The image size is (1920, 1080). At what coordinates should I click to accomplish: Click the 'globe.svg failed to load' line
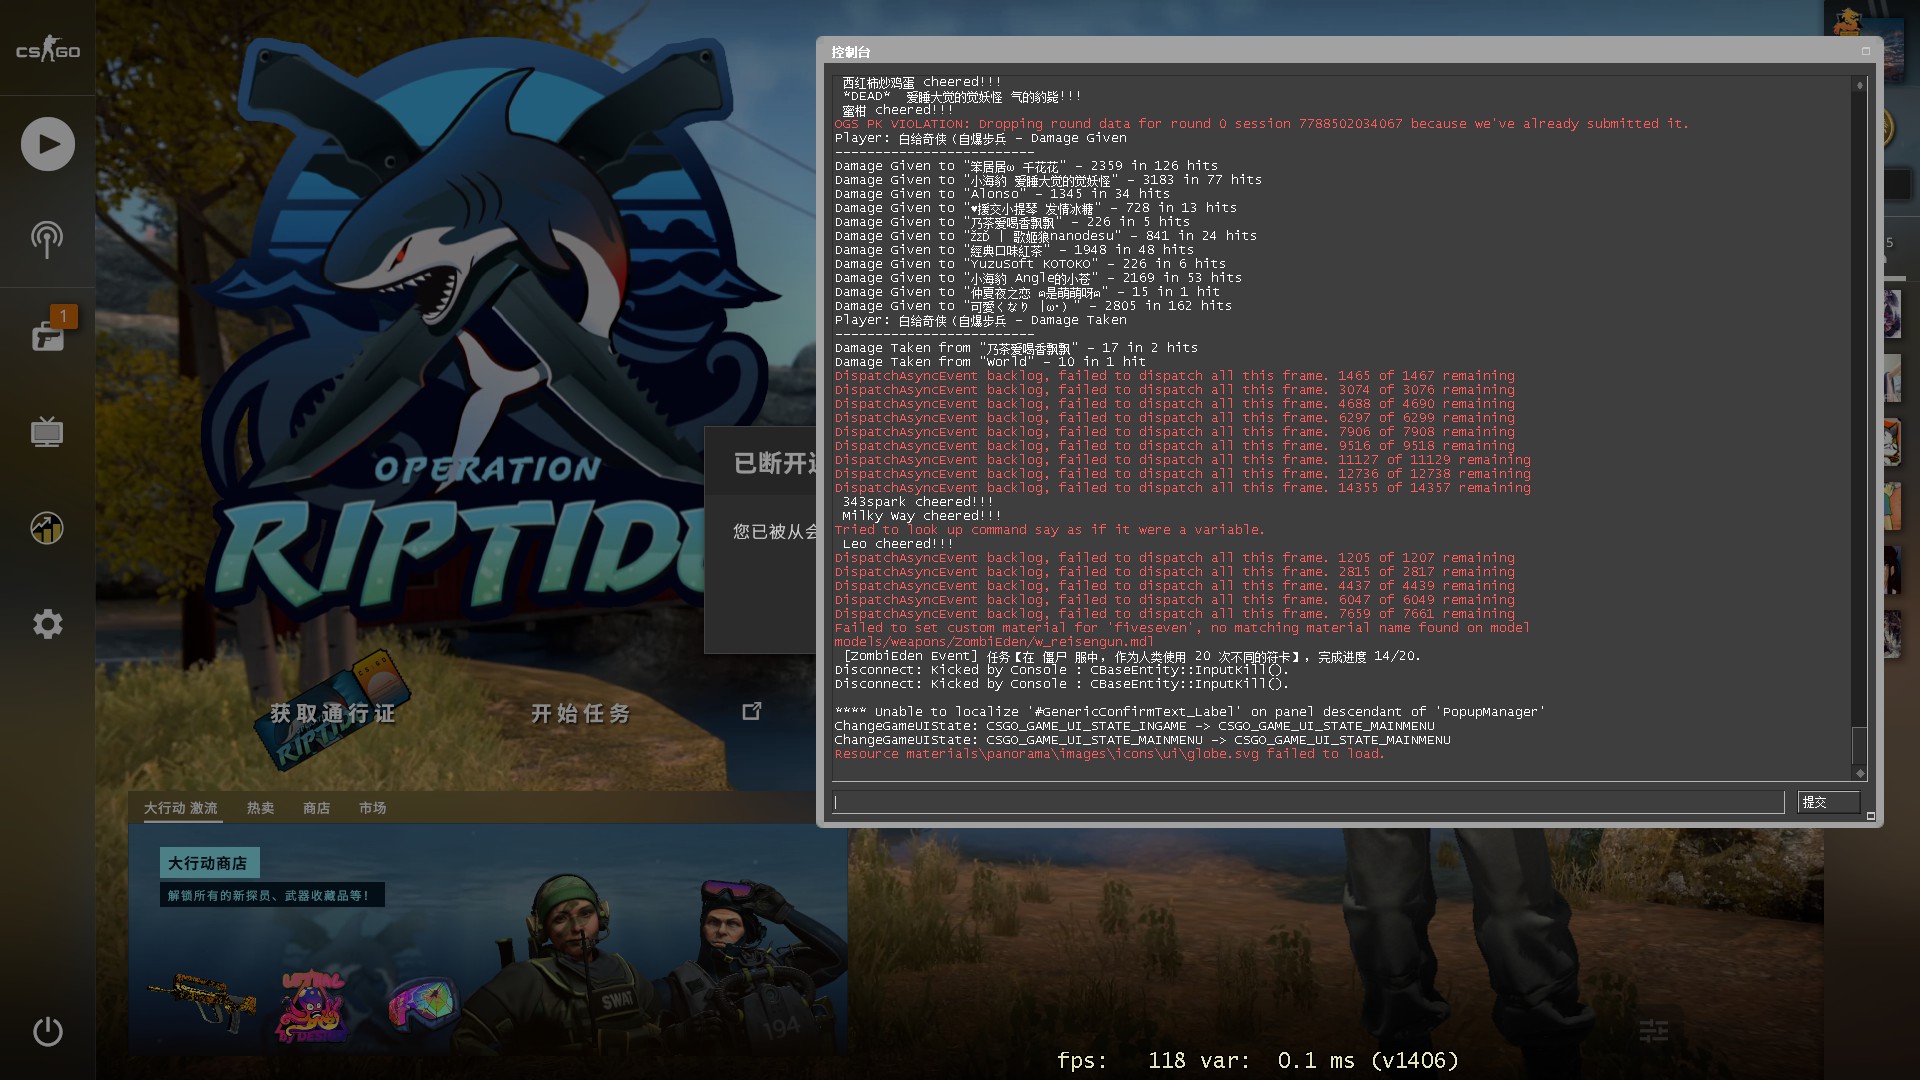pos(1109,754)
